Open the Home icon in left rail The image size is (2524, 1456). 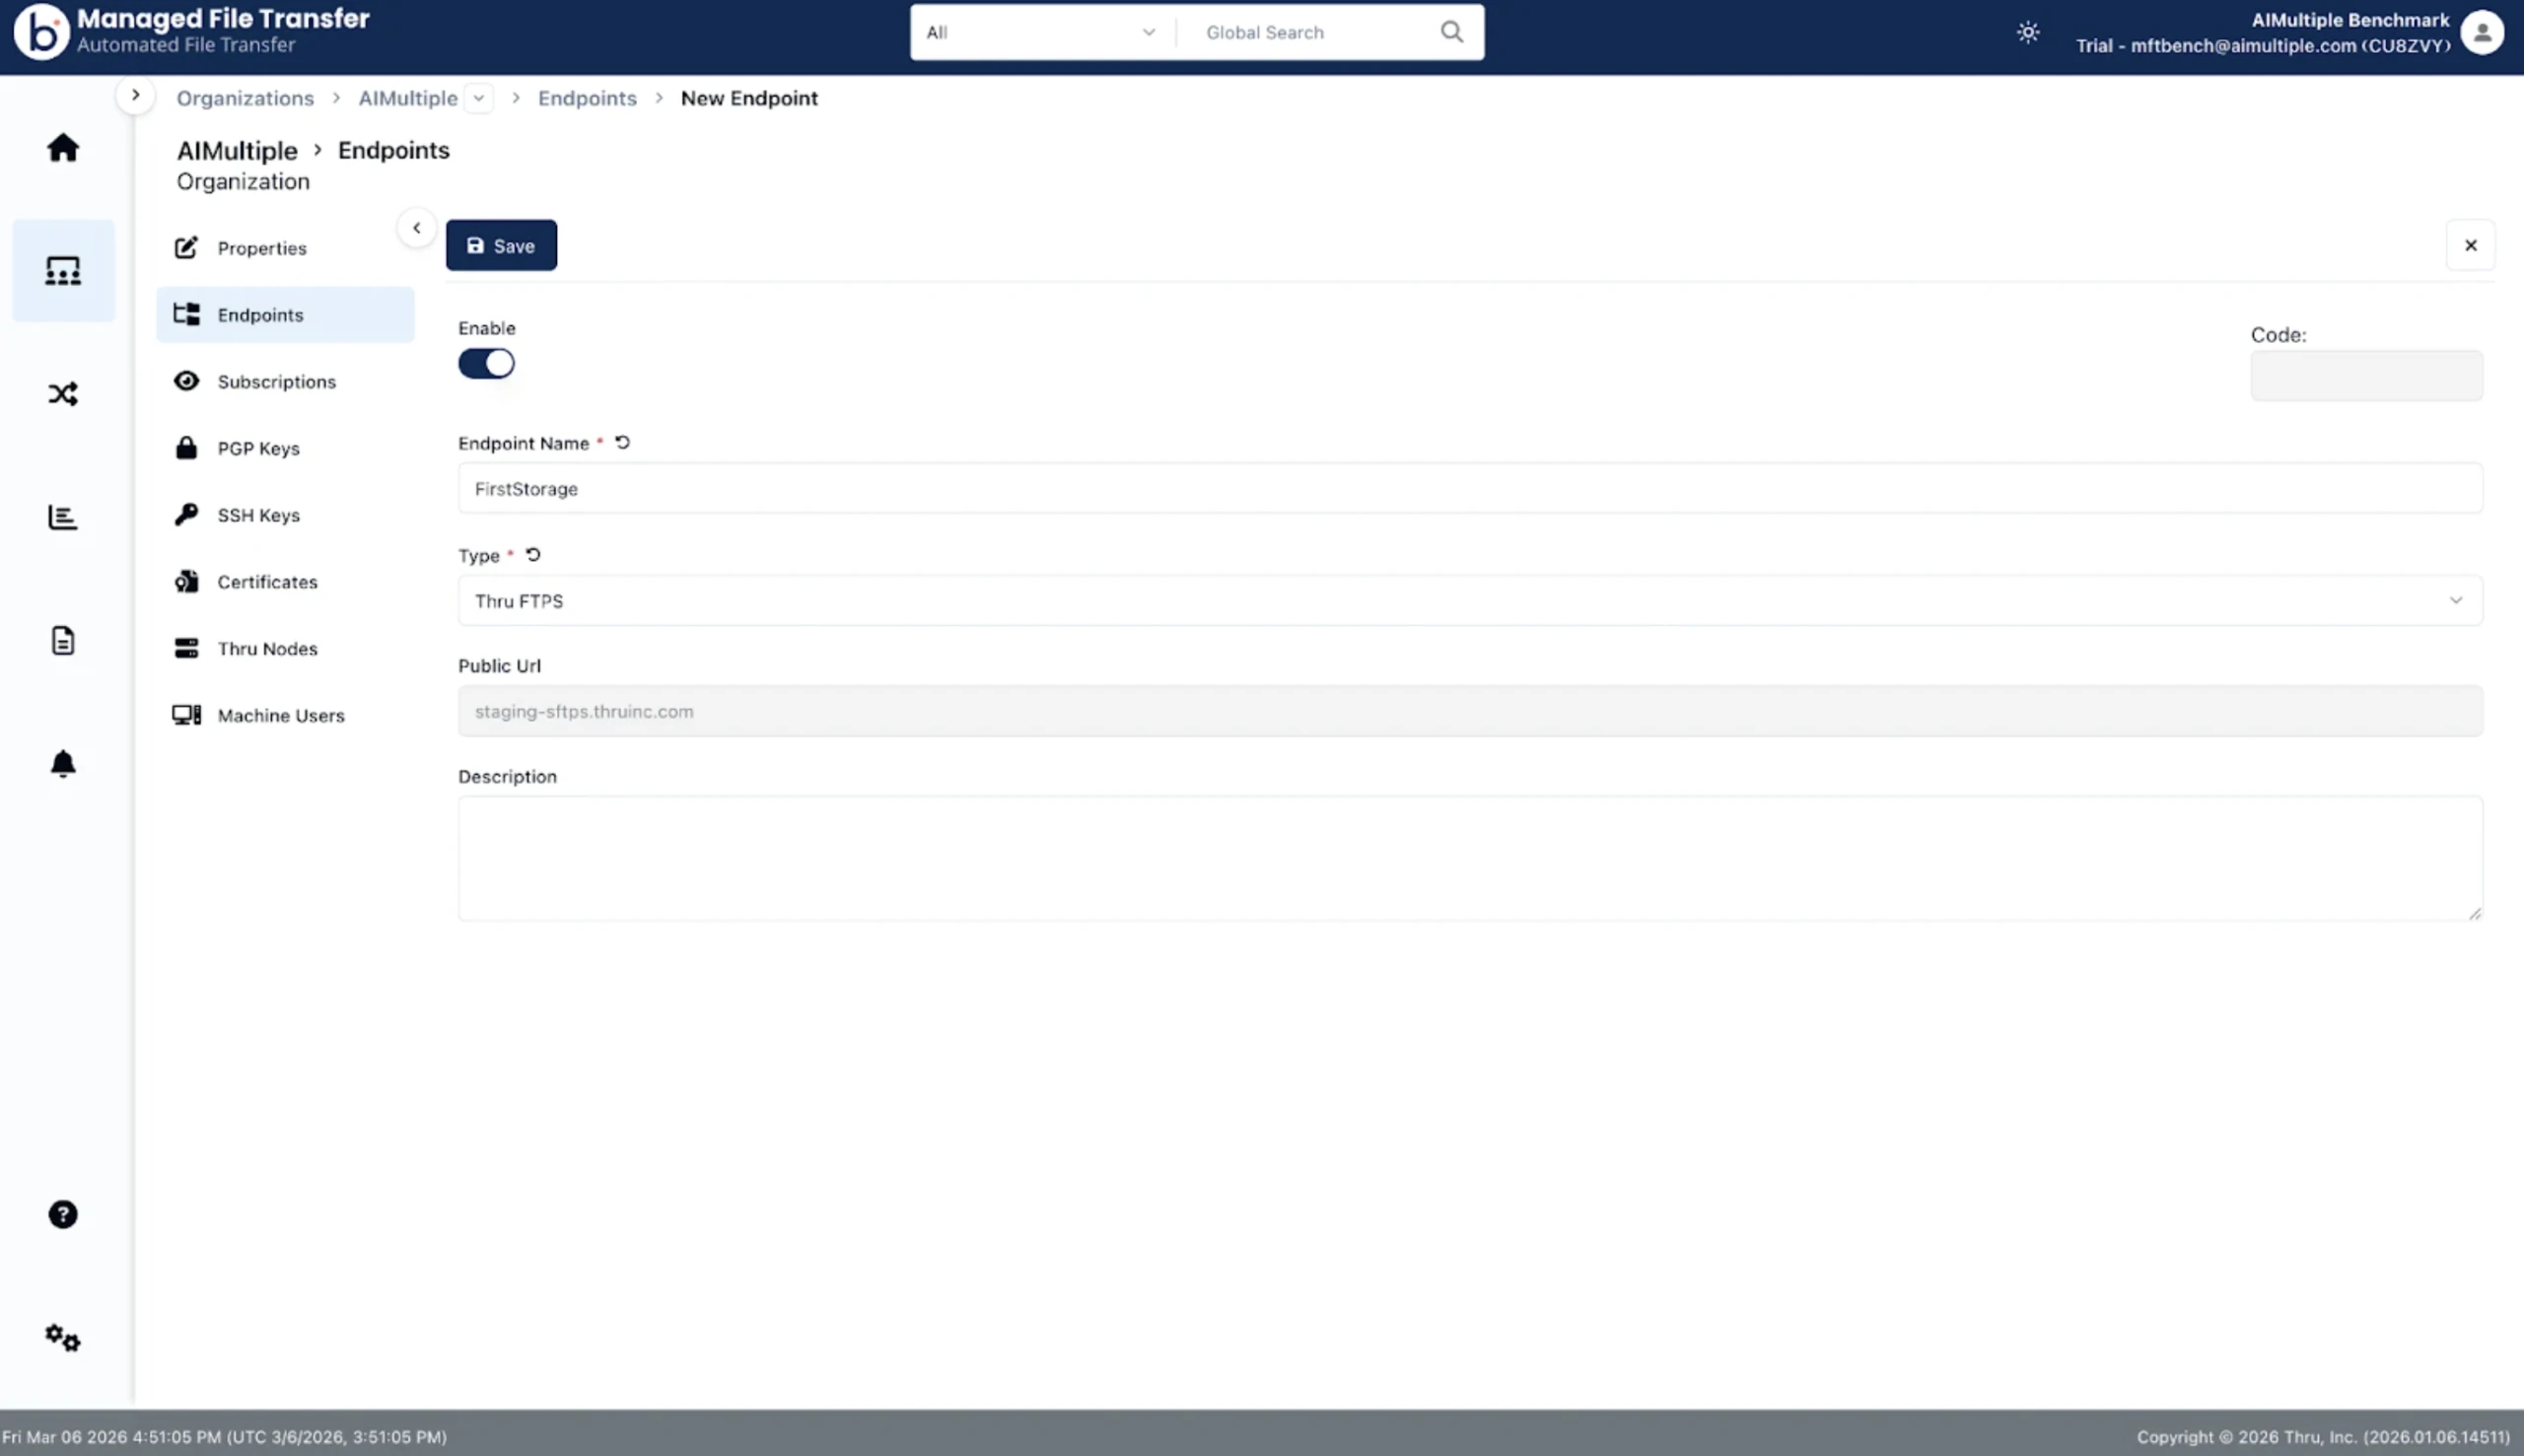63,148
